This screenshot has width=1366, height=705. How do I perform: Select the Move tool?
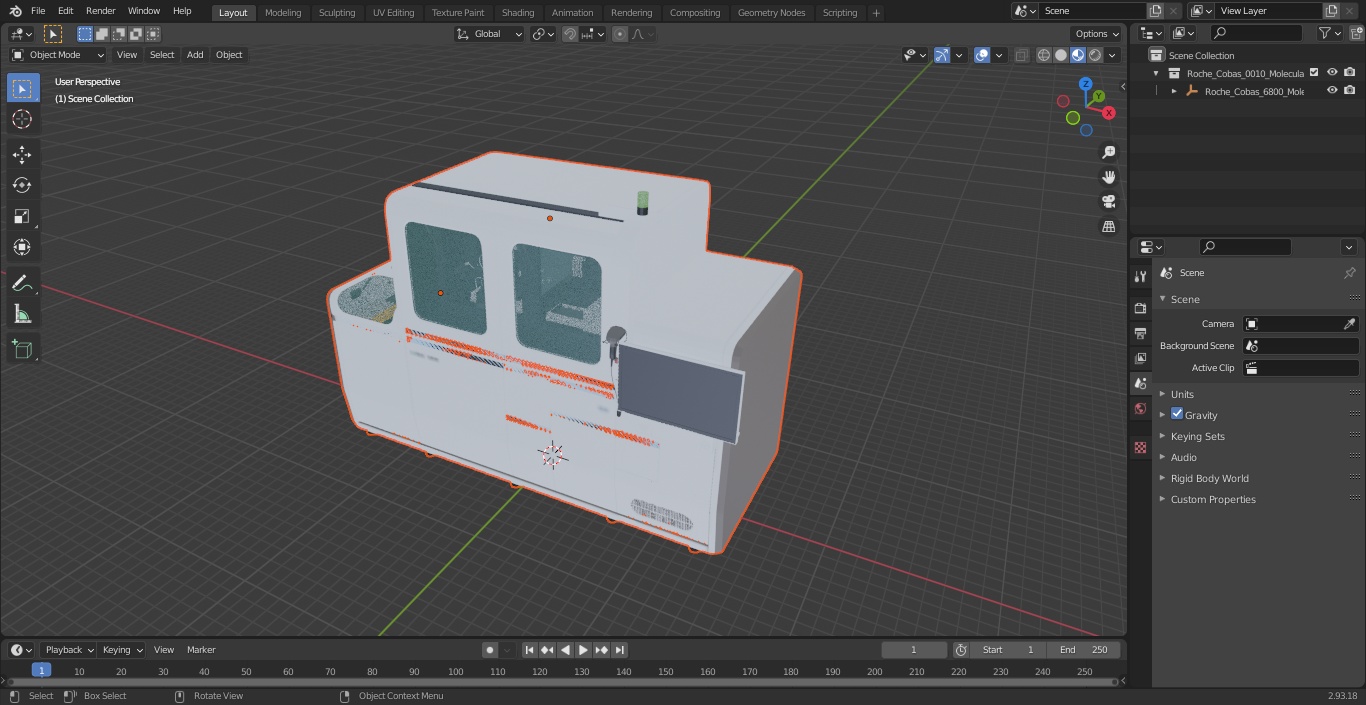point(22,154)
